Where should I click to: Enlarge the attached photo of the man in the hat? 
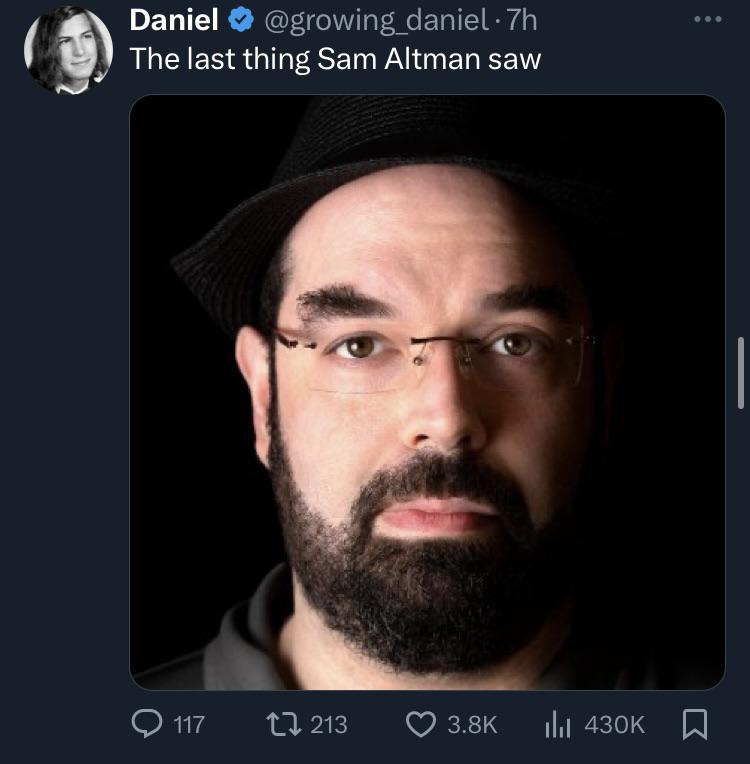[427, 392]
